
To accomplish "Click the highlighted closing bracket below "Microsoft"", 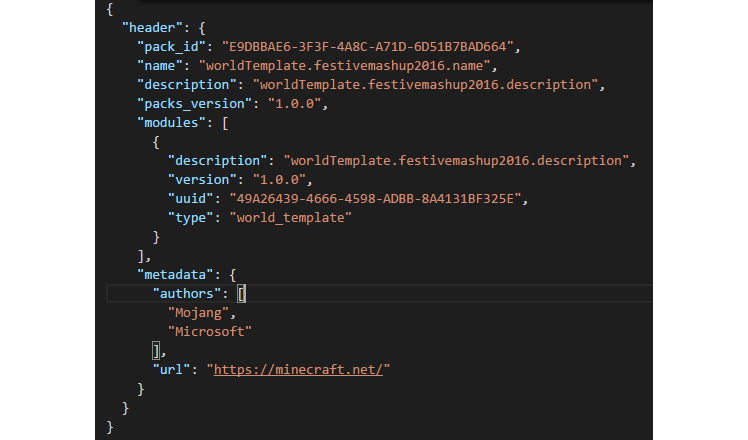I will (156, 350).
